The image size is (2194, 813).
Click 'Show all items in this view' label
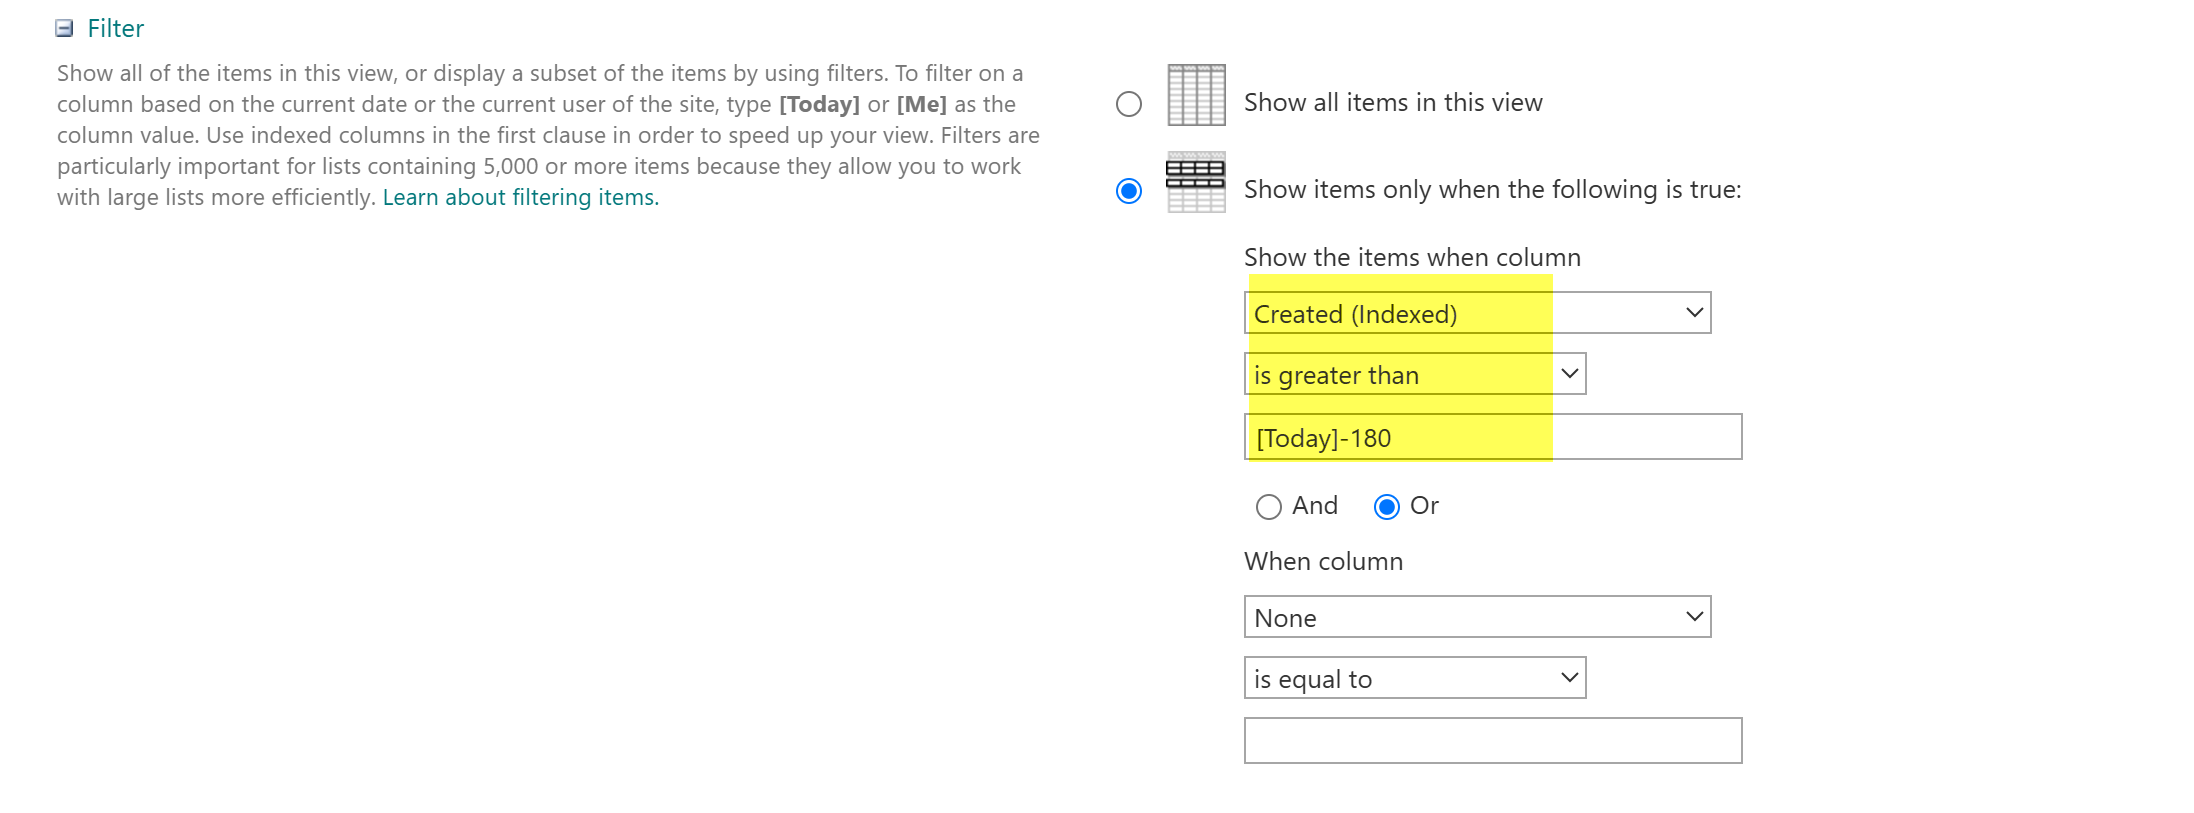click(1392, 103)
